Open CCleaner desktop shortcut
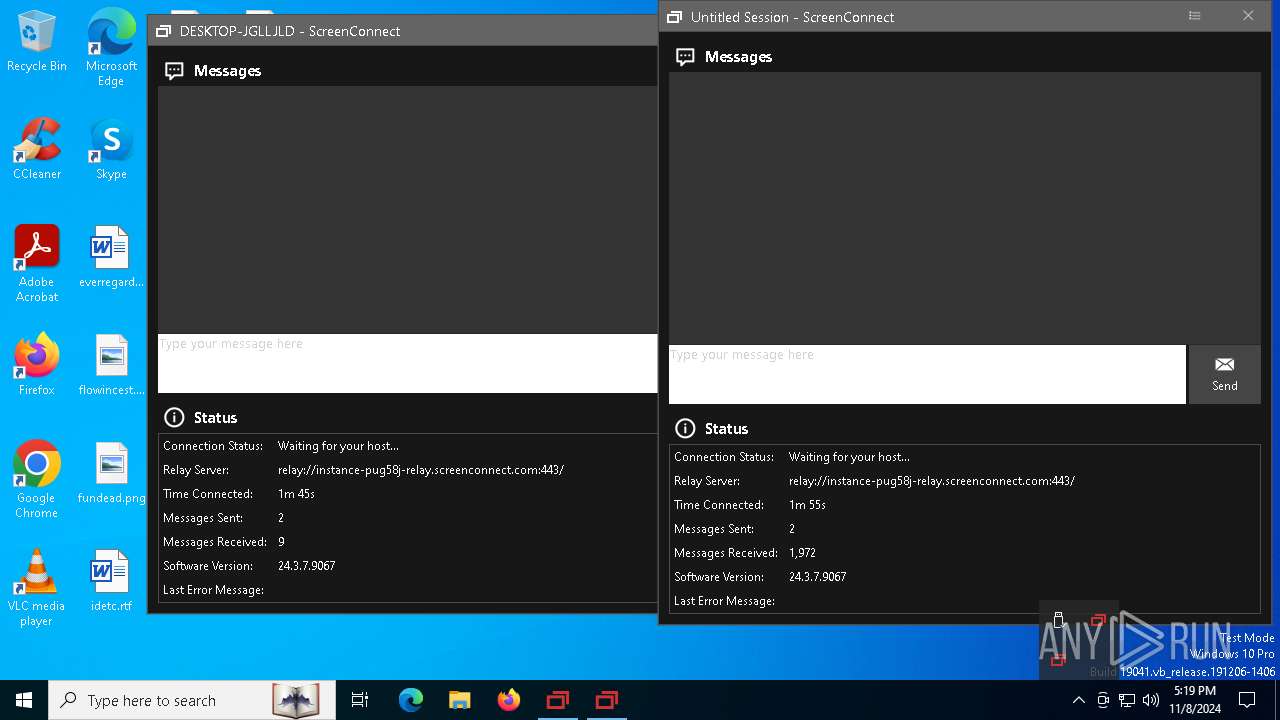Screen dimensions: 1280x720 [x=36, y=149]
